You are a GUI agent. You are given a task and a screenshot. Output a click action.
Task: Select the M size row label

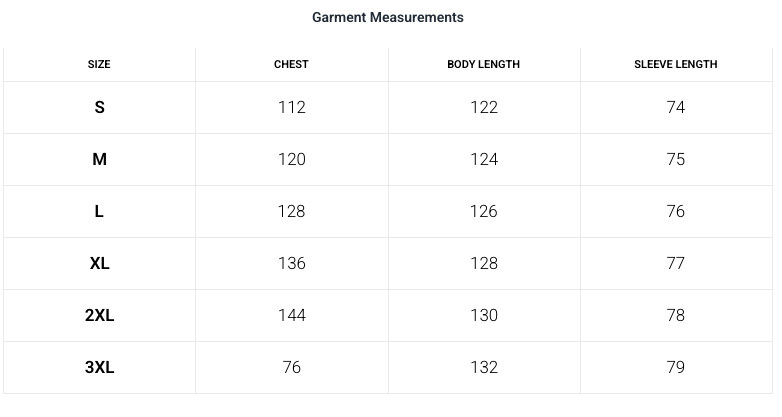pos(99,159)
